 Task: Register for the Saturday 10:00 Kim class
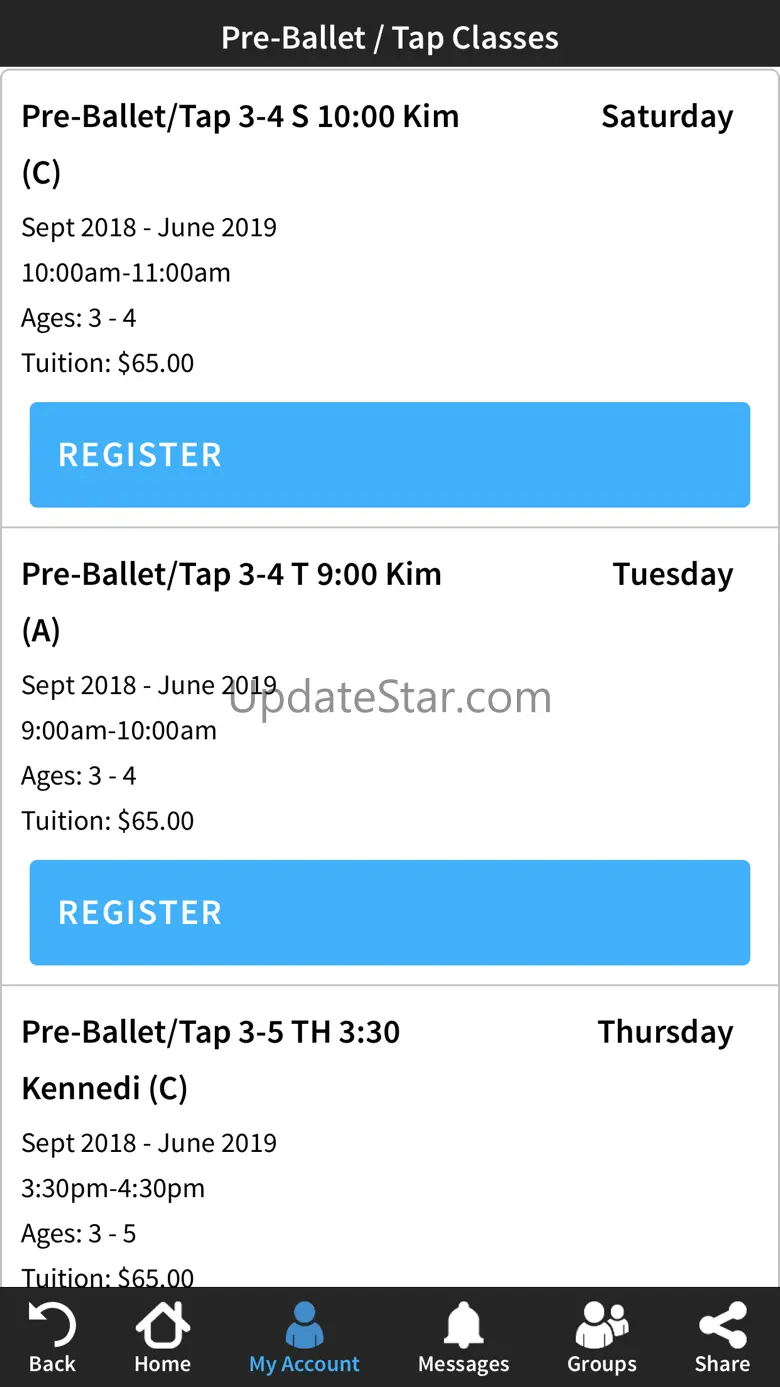point(390,455)
